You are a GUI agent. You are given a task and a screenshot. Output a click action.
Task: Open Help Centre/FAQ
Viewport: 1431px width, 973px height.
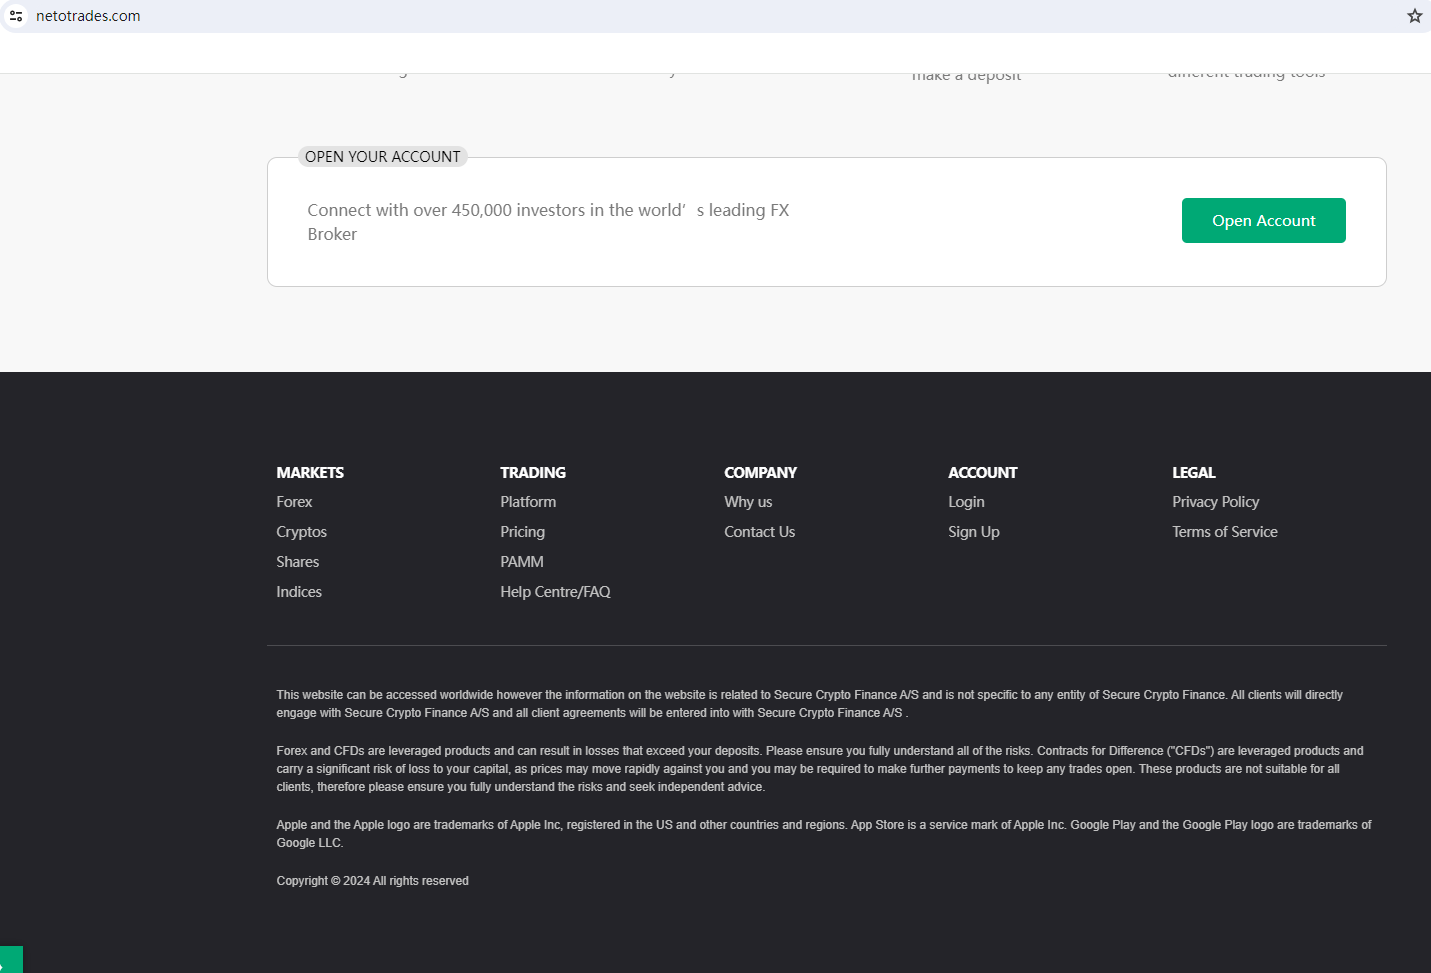[555, 592]
